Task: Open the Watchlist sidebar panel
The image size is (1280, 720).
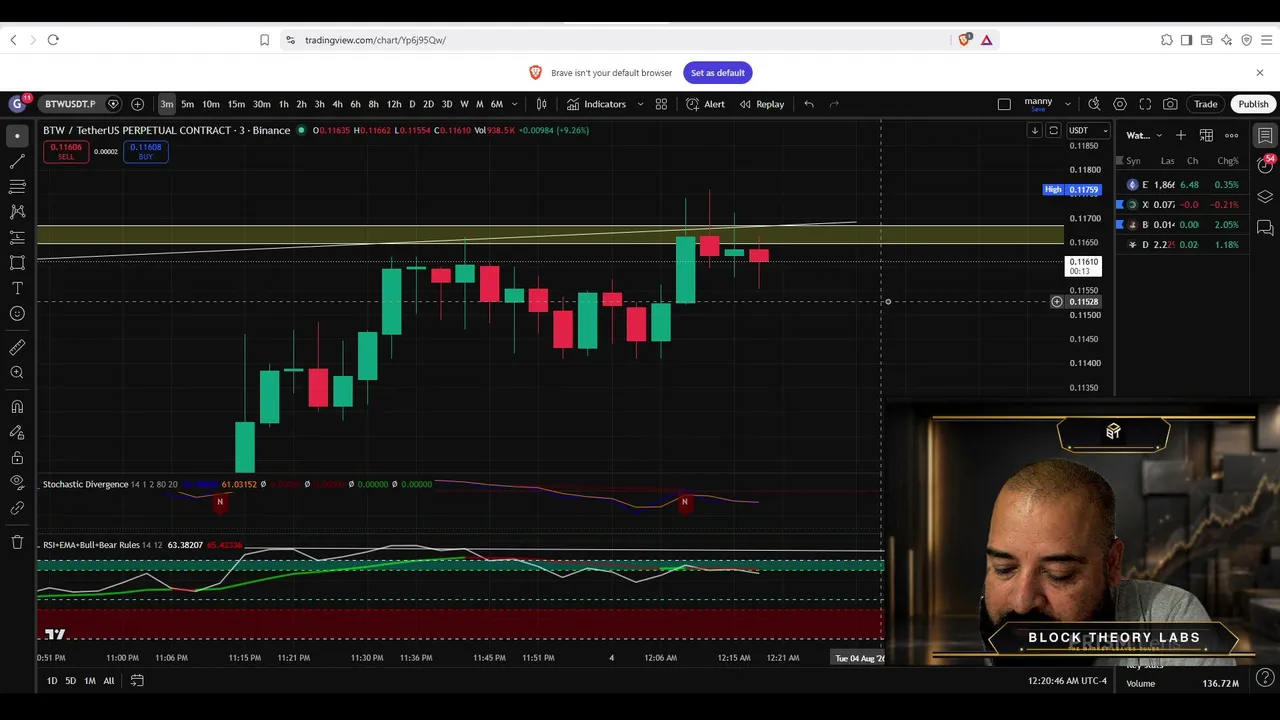Action: pyautogui.click(x=1265, y=135)
